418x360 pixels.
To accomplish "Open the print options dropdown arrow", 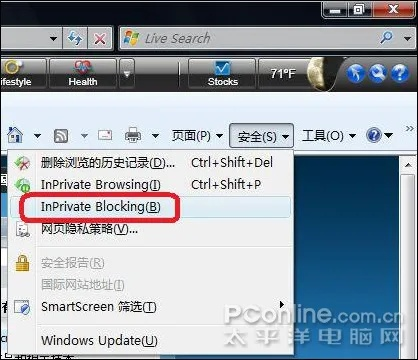I will click(155, 136).
